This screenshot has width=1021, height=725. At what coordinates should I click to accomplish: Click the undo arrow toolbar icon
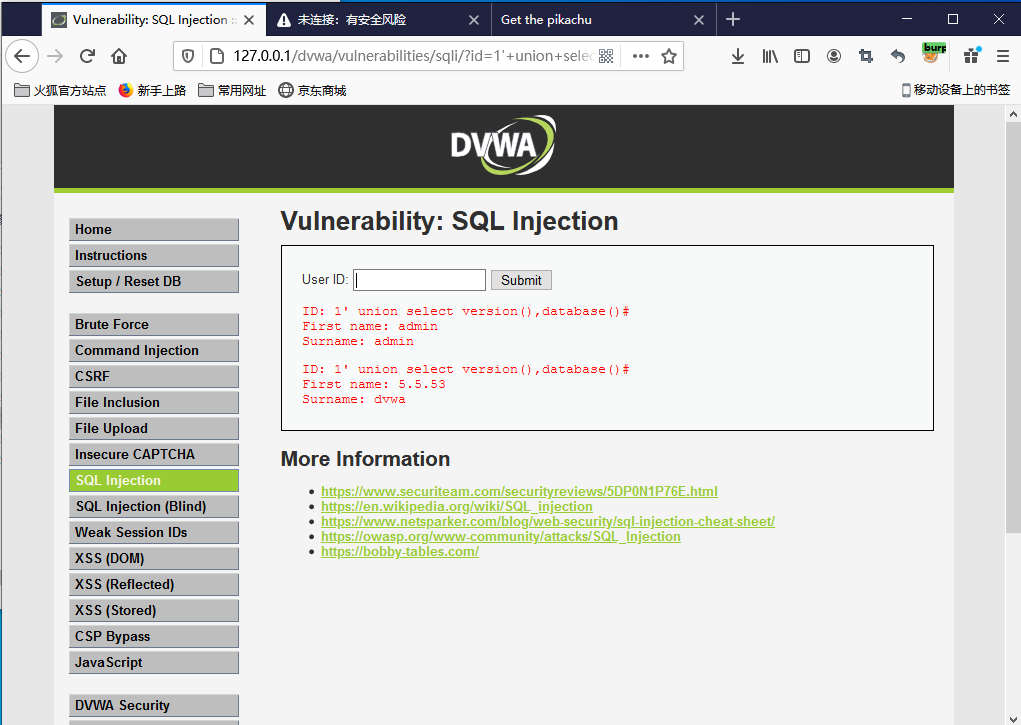tap(897, 56)
